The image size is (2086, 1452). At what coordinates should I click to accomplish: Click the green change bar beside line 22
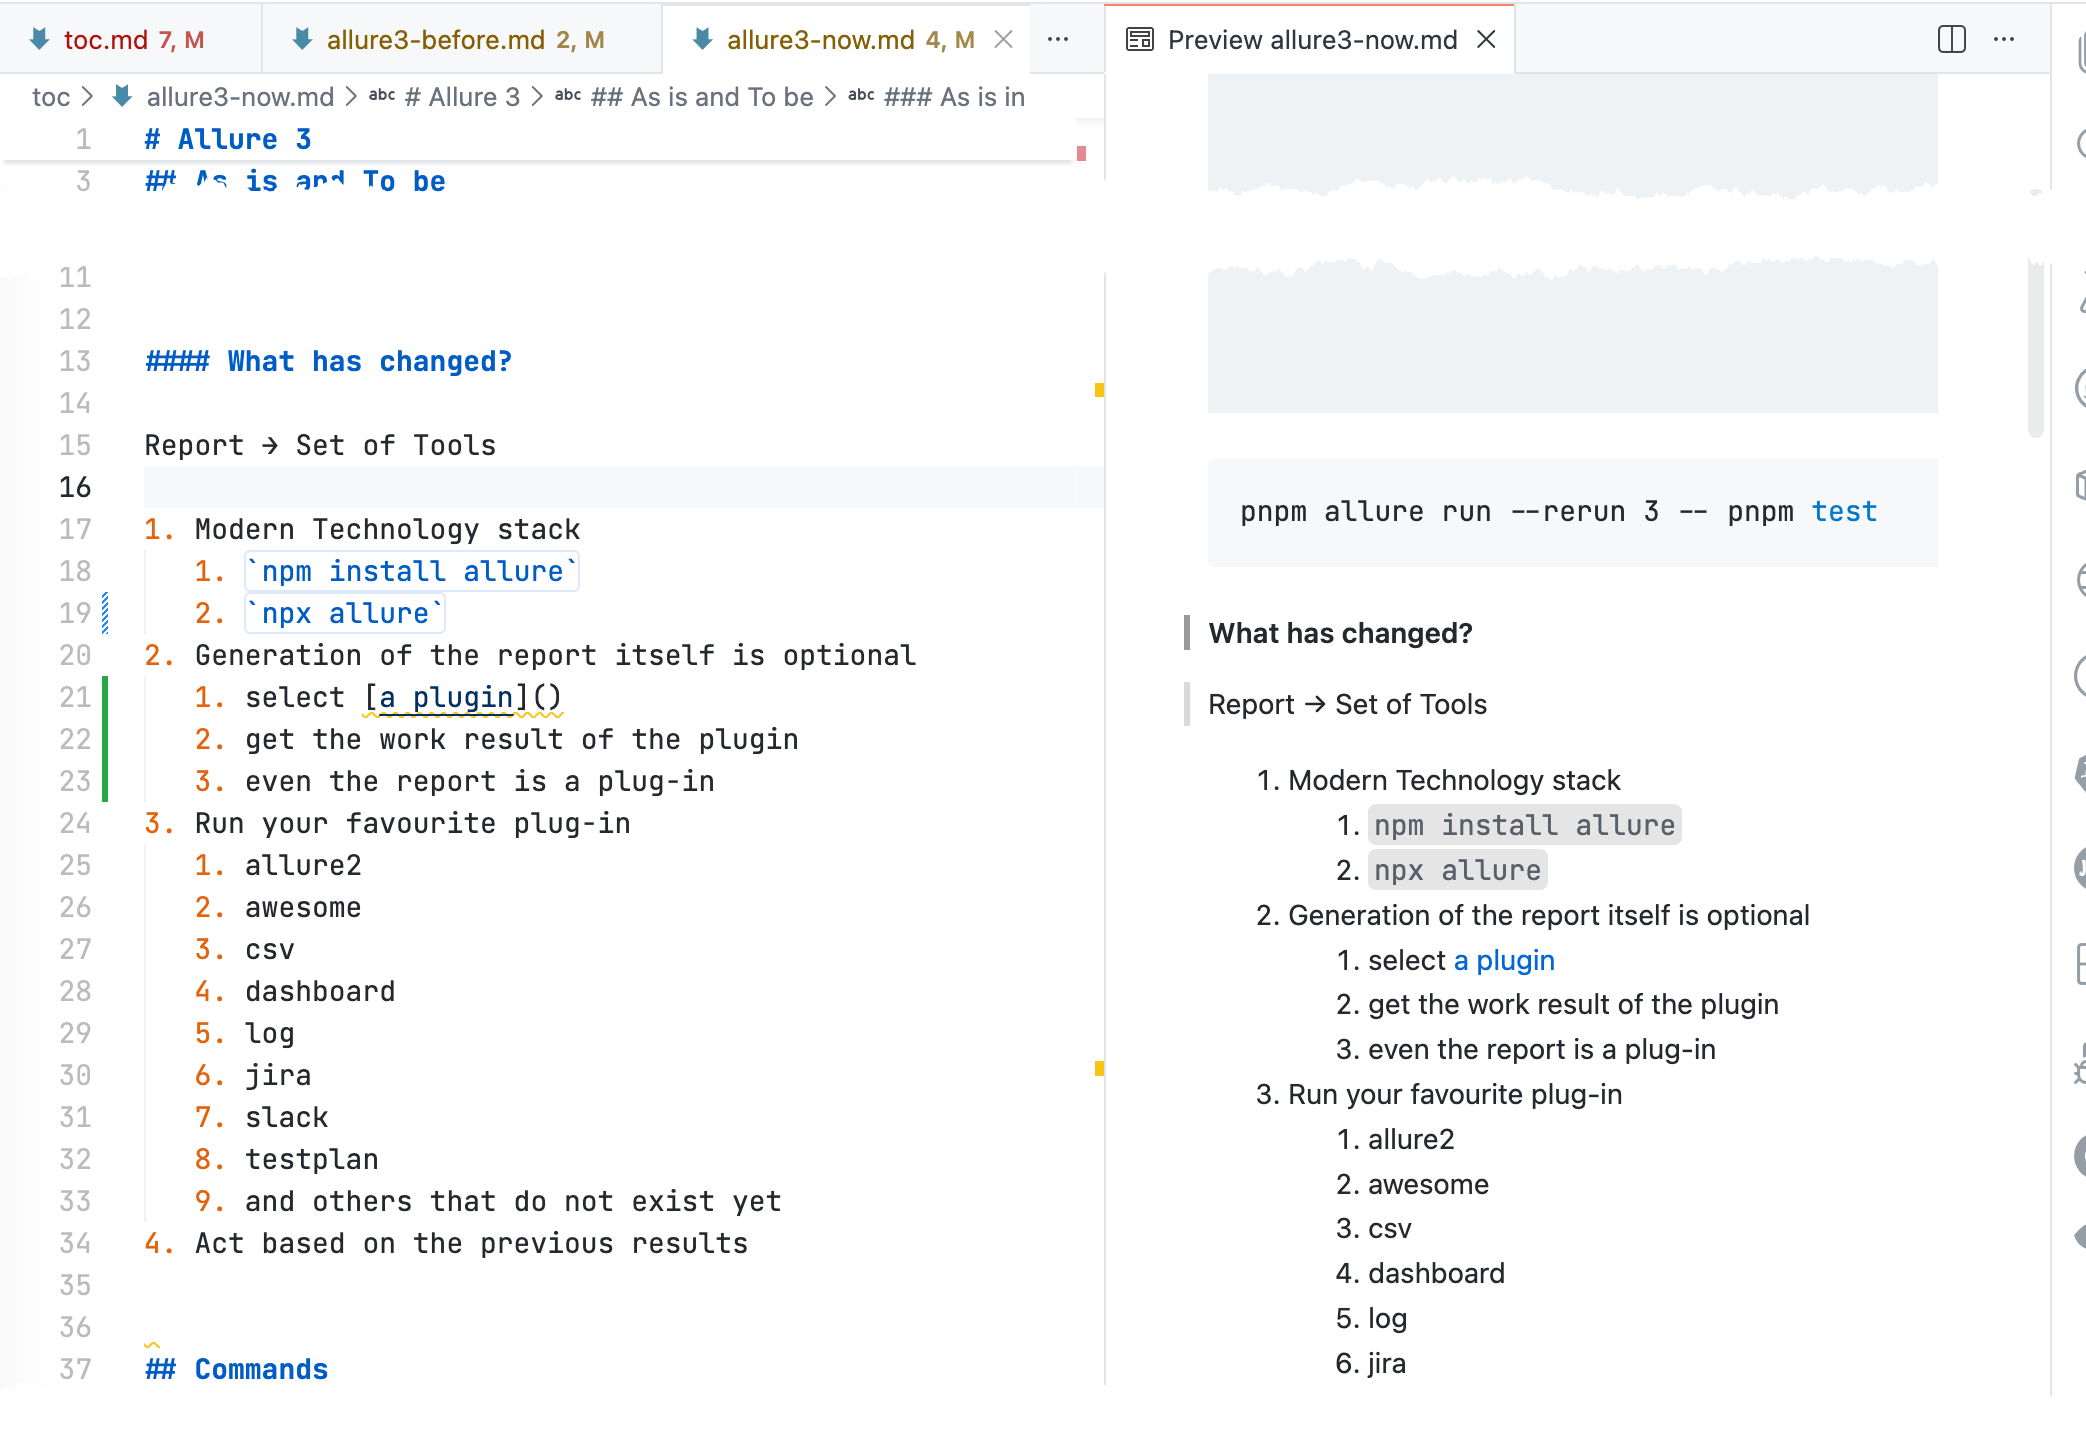tap(105, 739)
